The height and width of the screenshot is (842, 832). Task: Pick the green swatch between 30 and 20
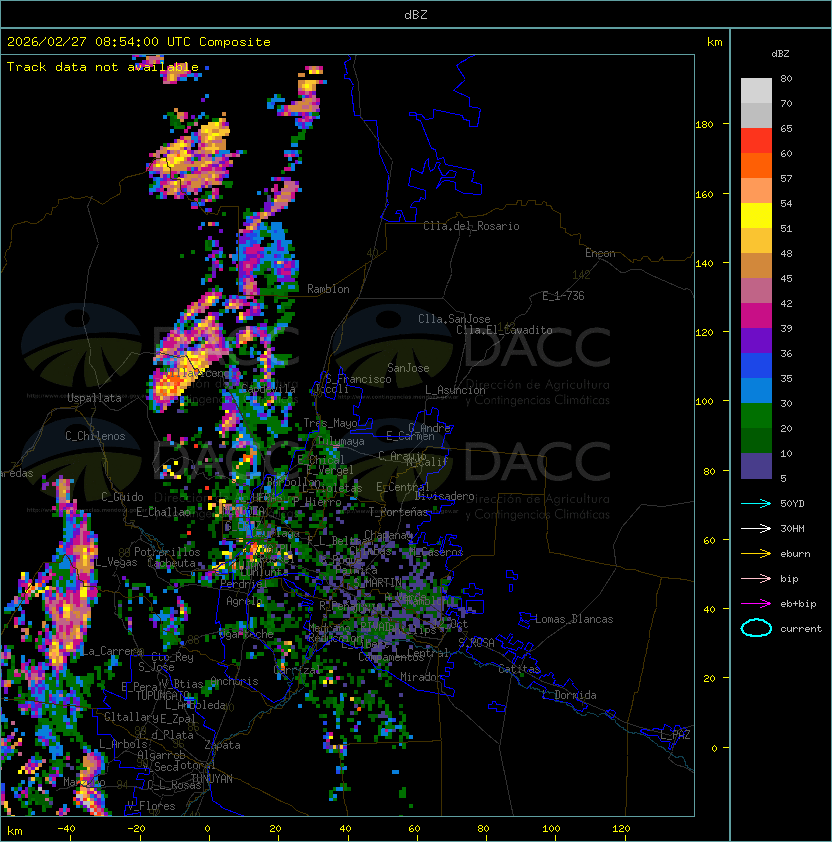(756, 416)
